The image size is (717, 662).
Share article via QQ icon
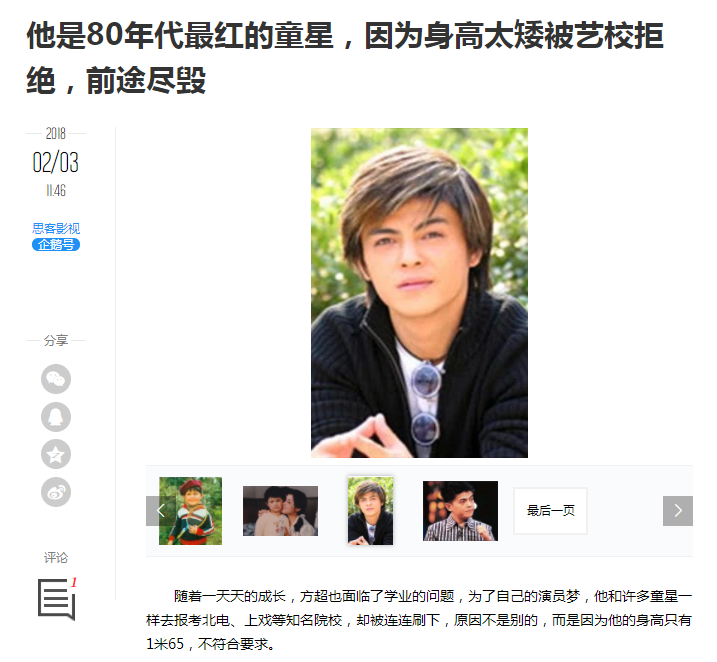click(56, 417)
